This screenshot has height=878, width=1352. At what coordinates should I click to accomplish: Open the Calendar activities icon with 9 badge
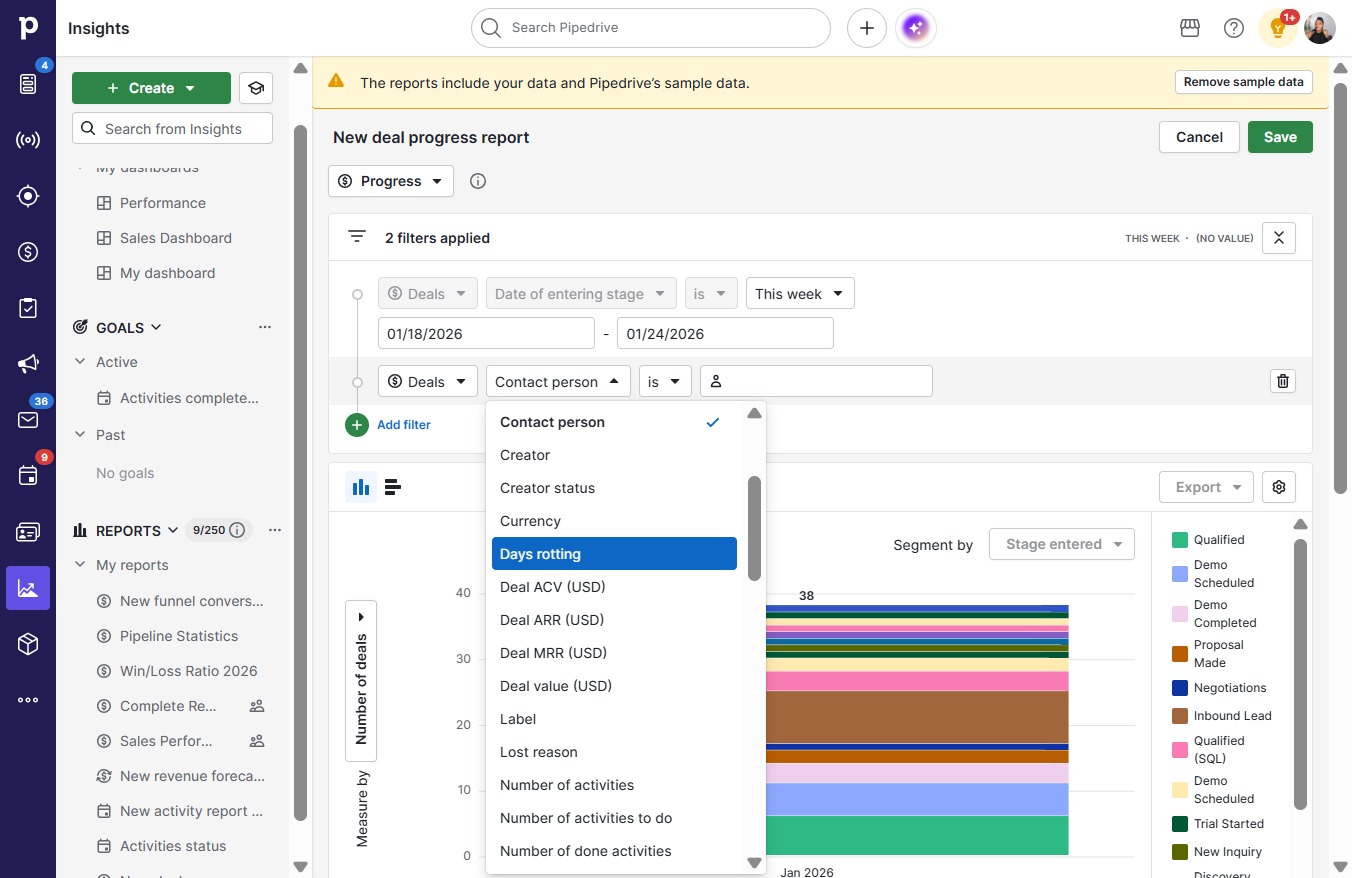click(x=28, y=475)
